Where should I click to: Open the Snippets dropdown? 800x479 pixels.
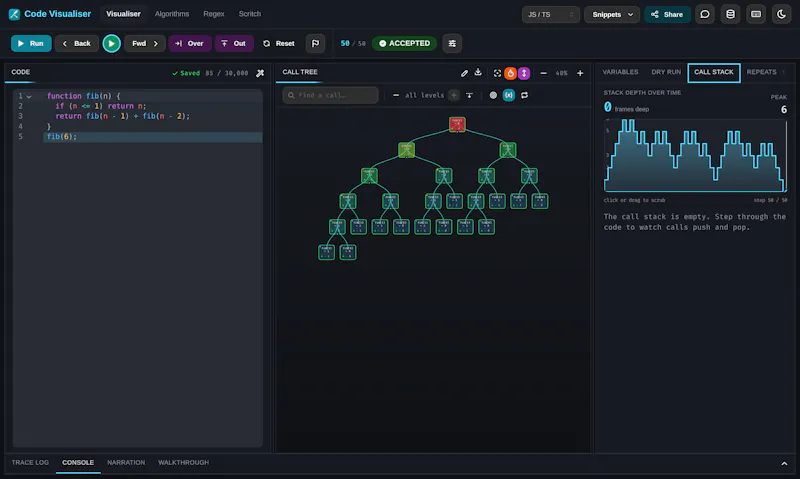click(612, 14)
